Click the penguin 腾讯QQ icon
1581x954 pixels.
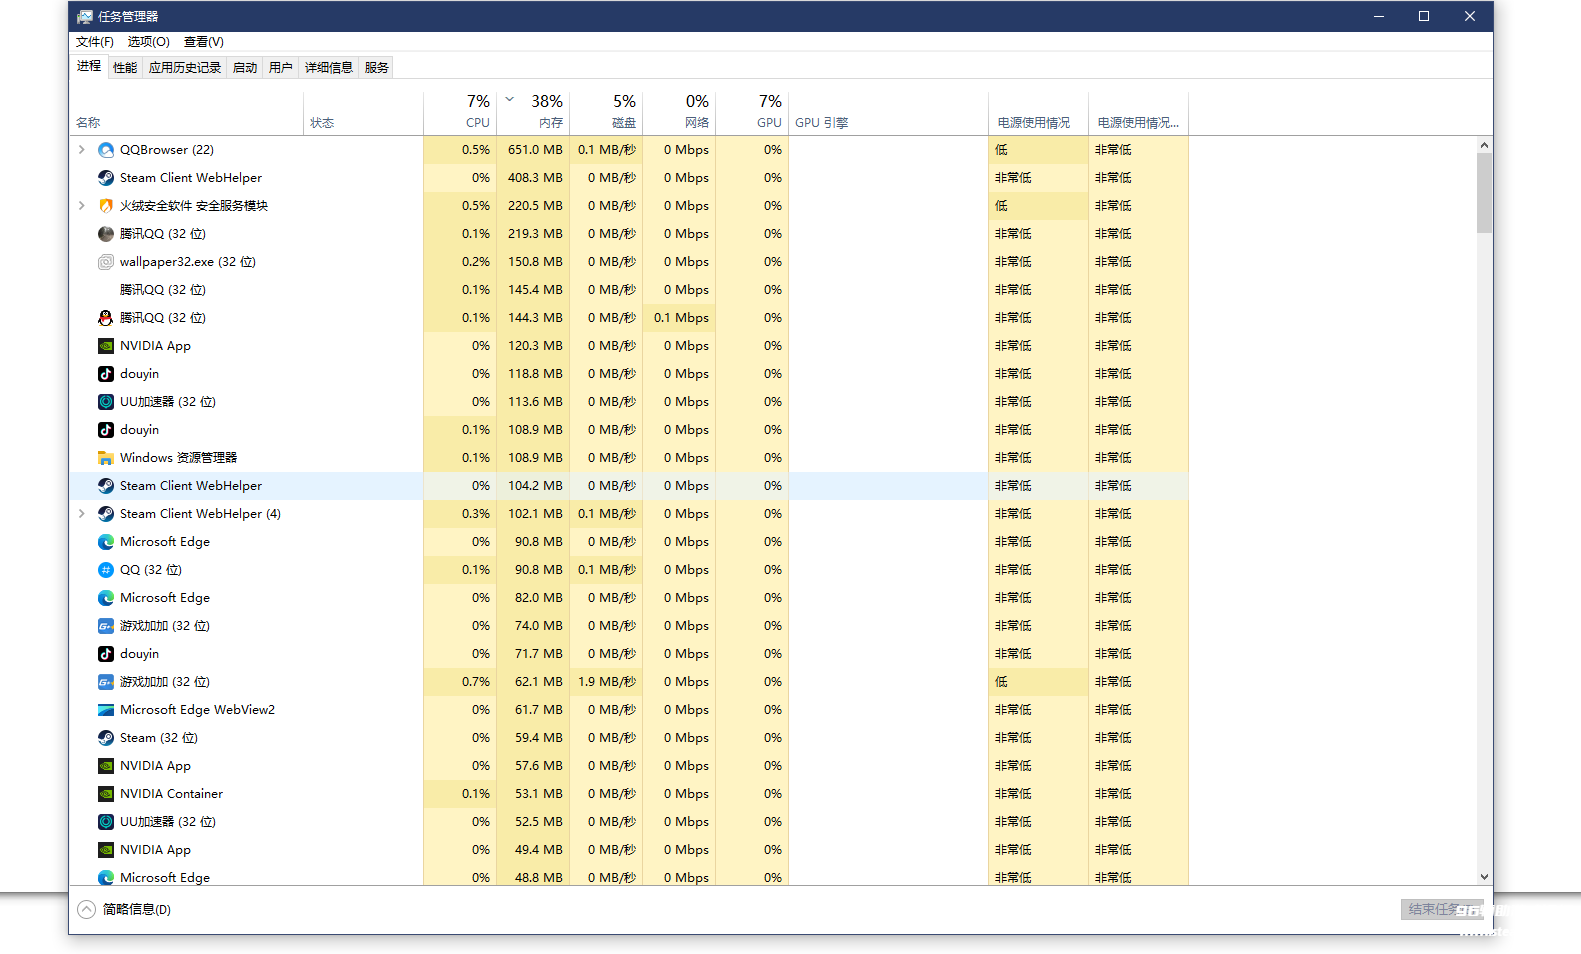[106, 318]
